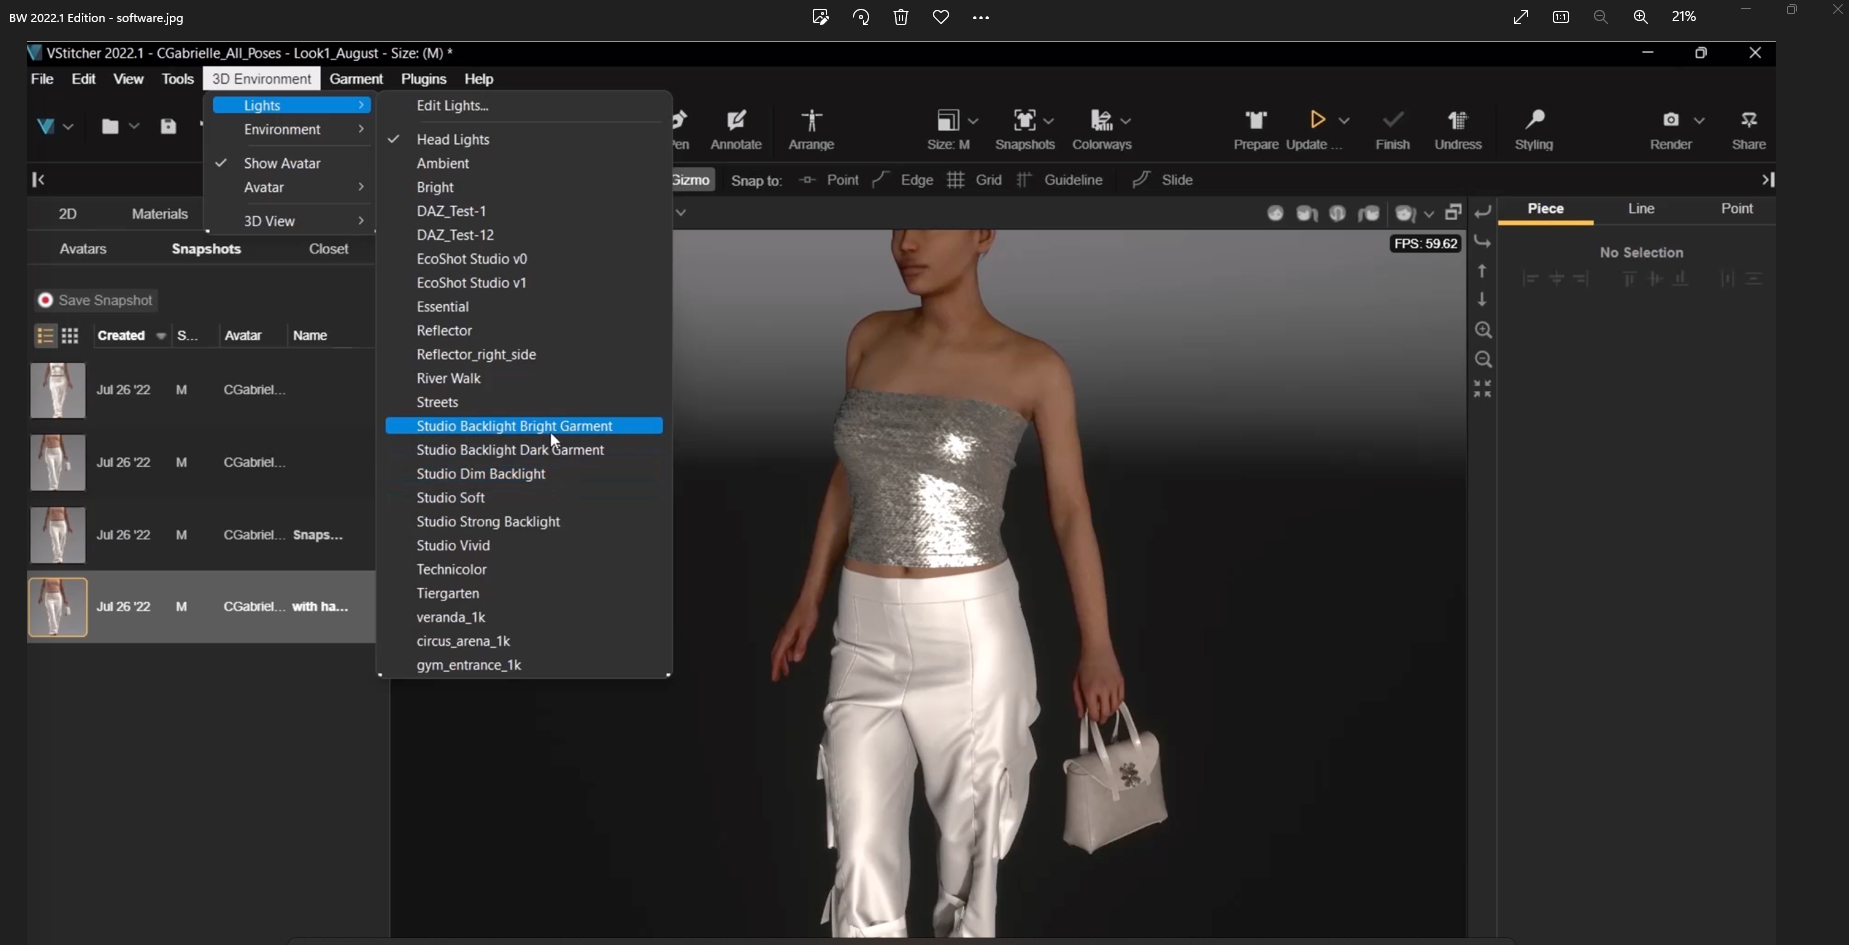Open the Render dropdown arrow

(1699, 121)
